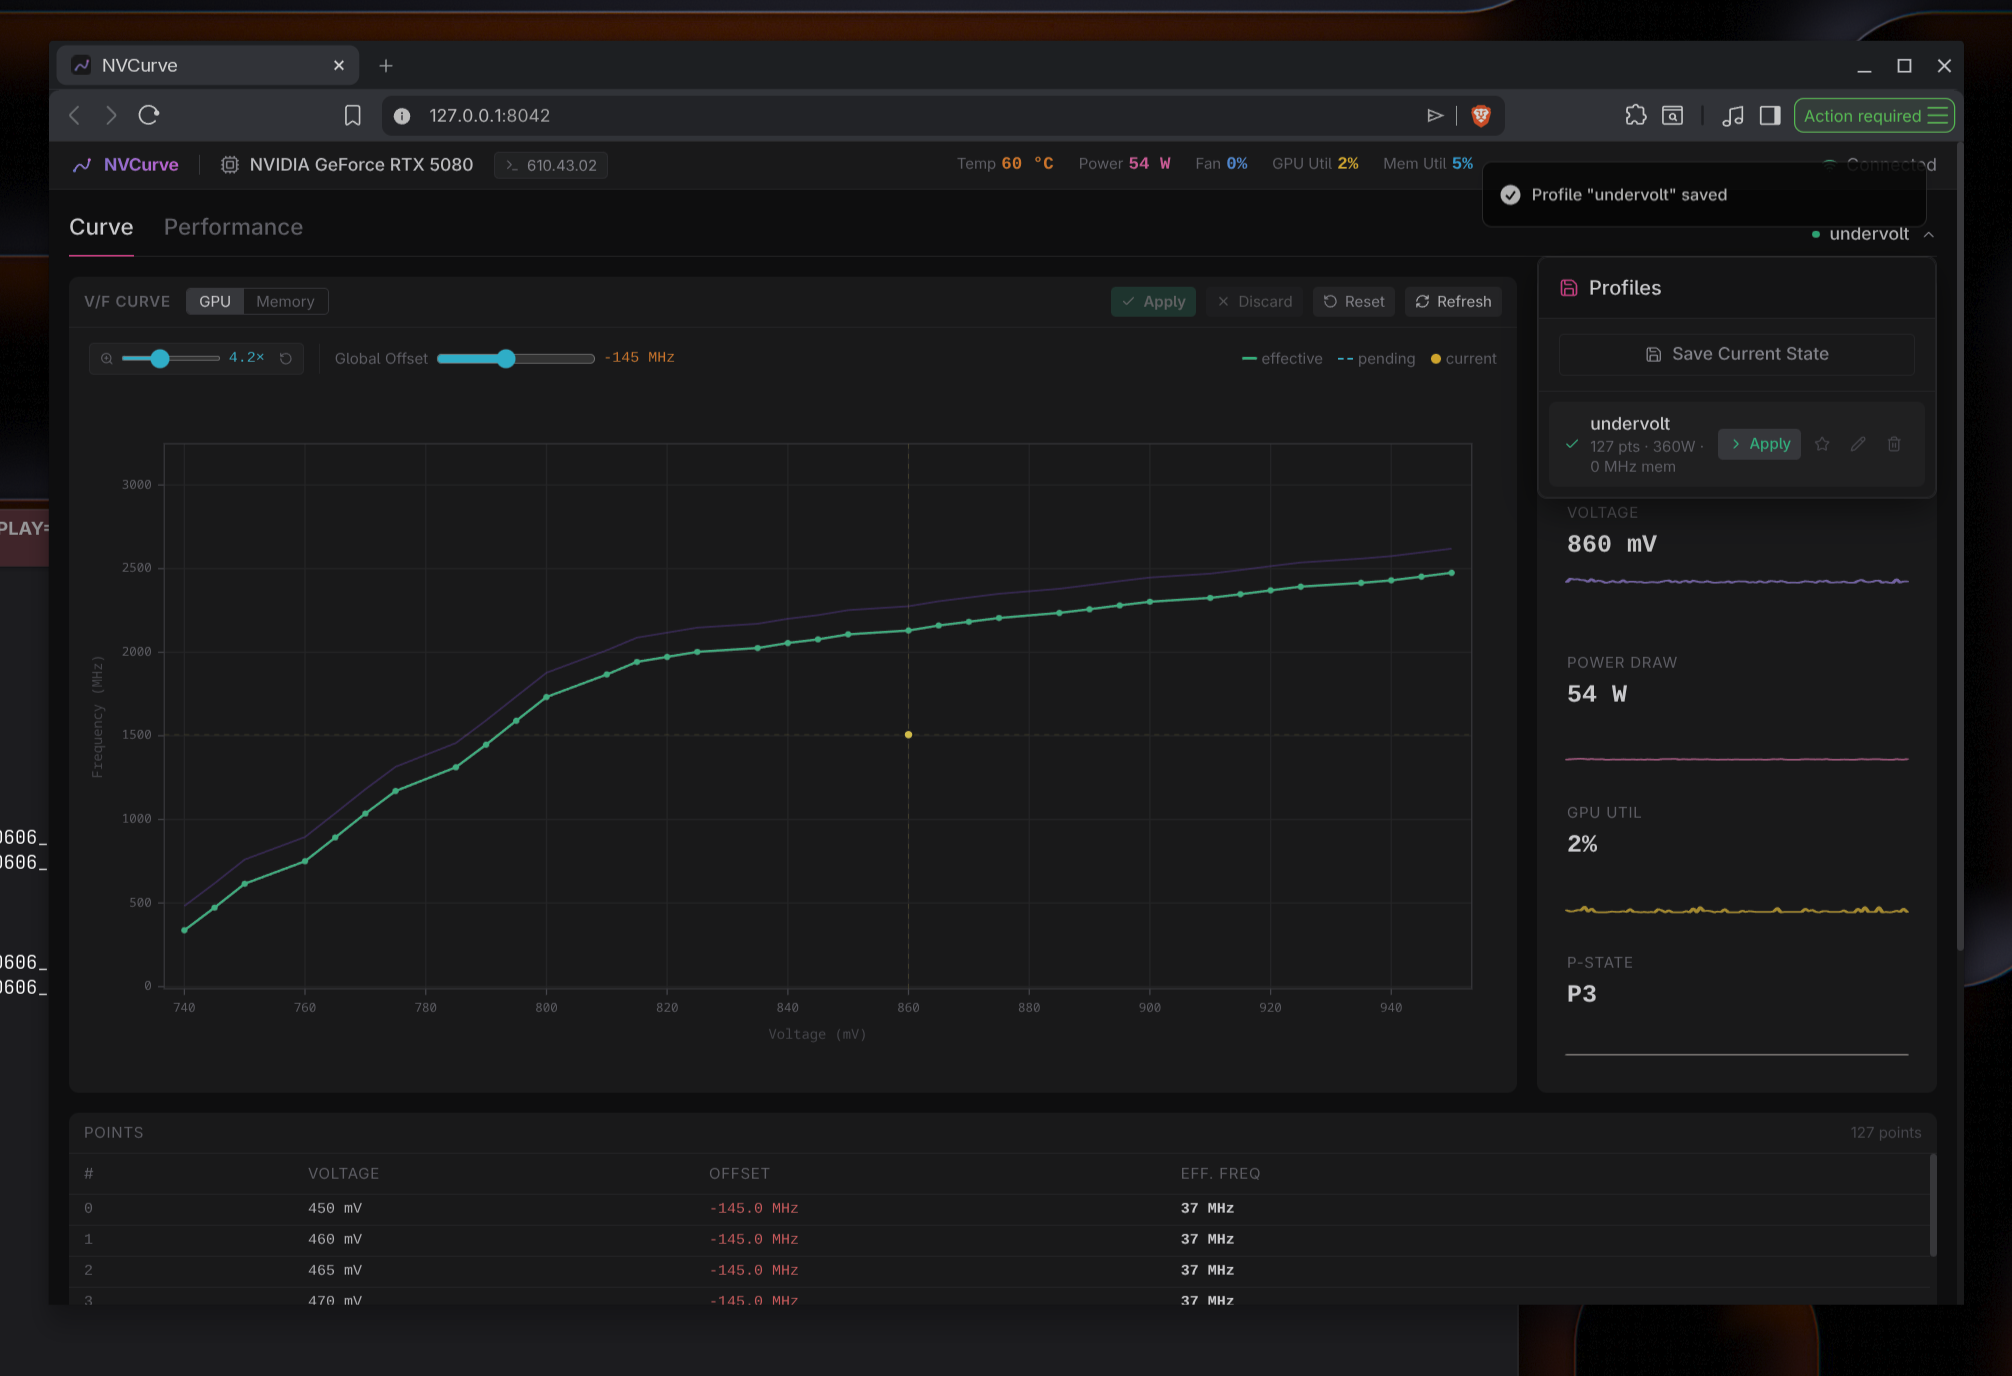Viewport: 2012px width, 1376px height.
Task: Click the points table scrollbar
Action: pyautogui.click(x=1933, y=1205)
